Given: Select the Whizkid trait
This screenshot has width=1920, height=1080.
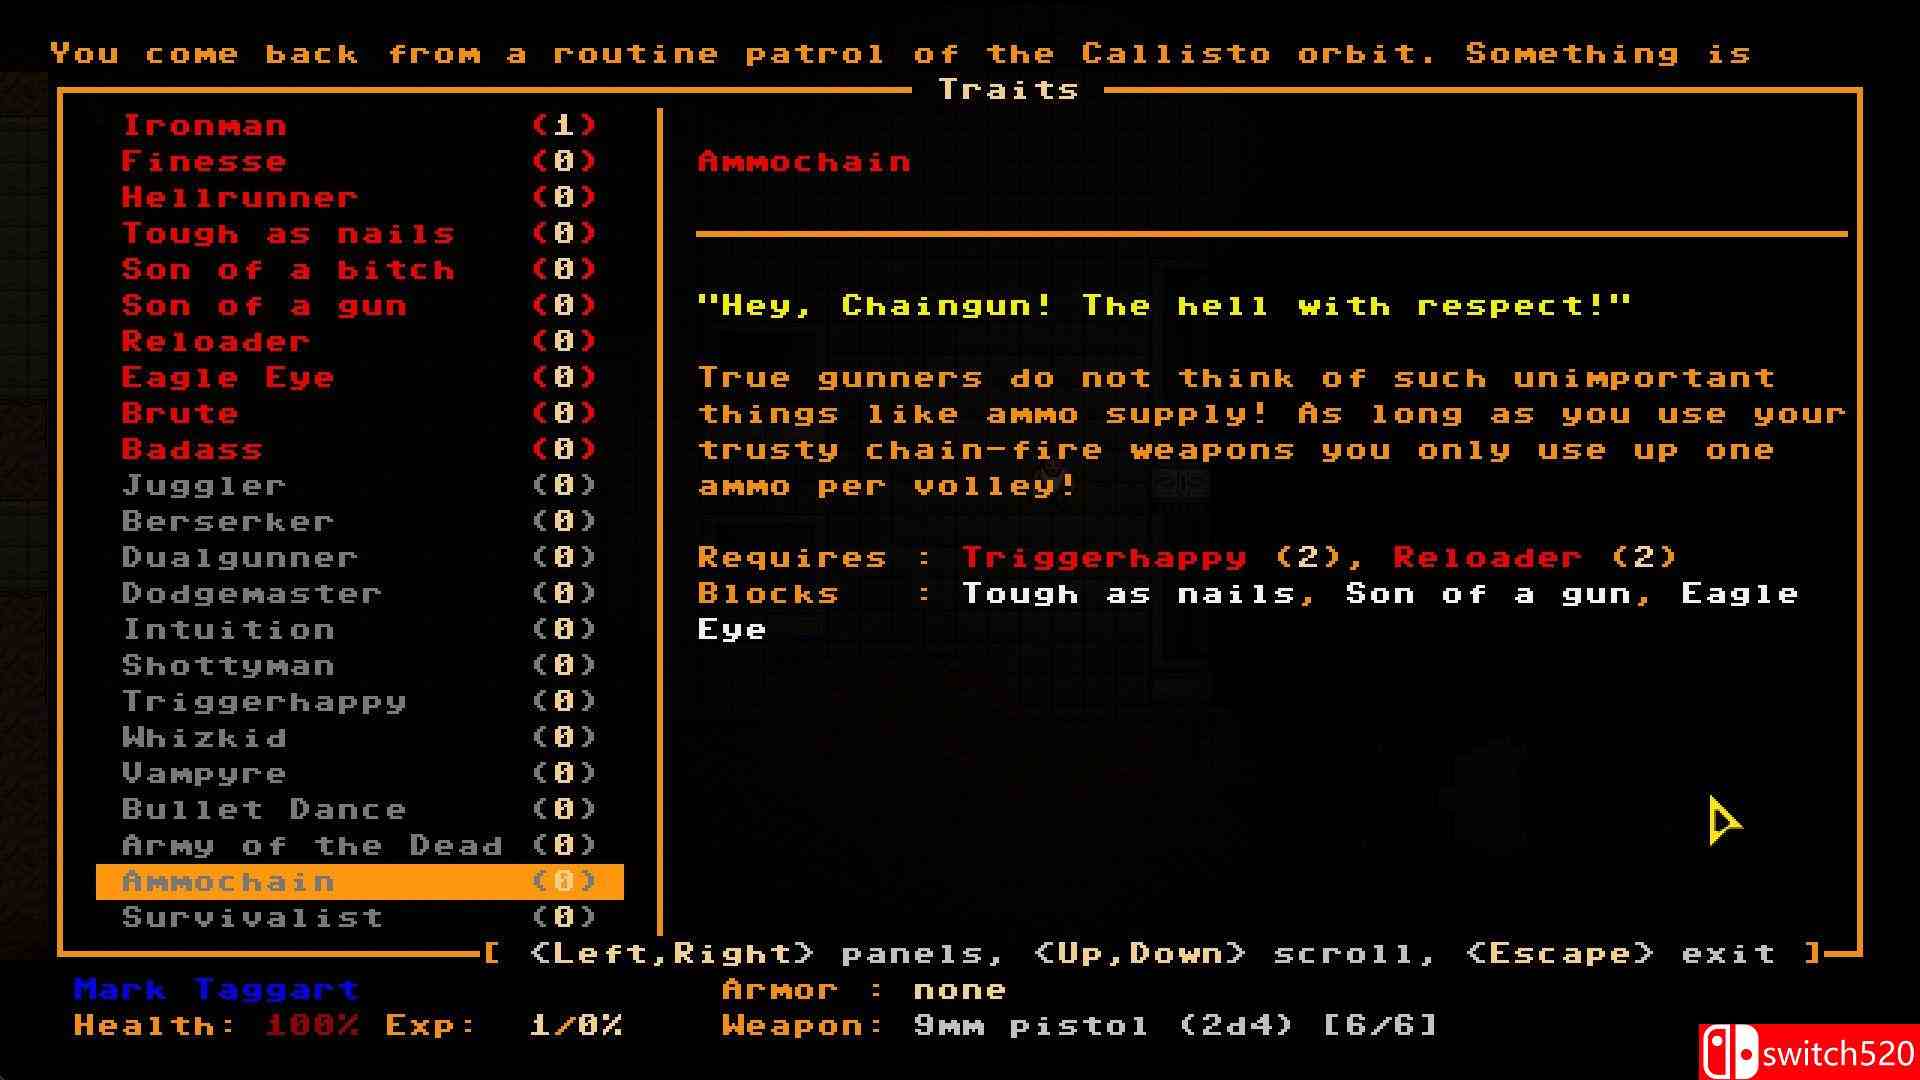Looking at the screenshot, I should coord(204,738).
